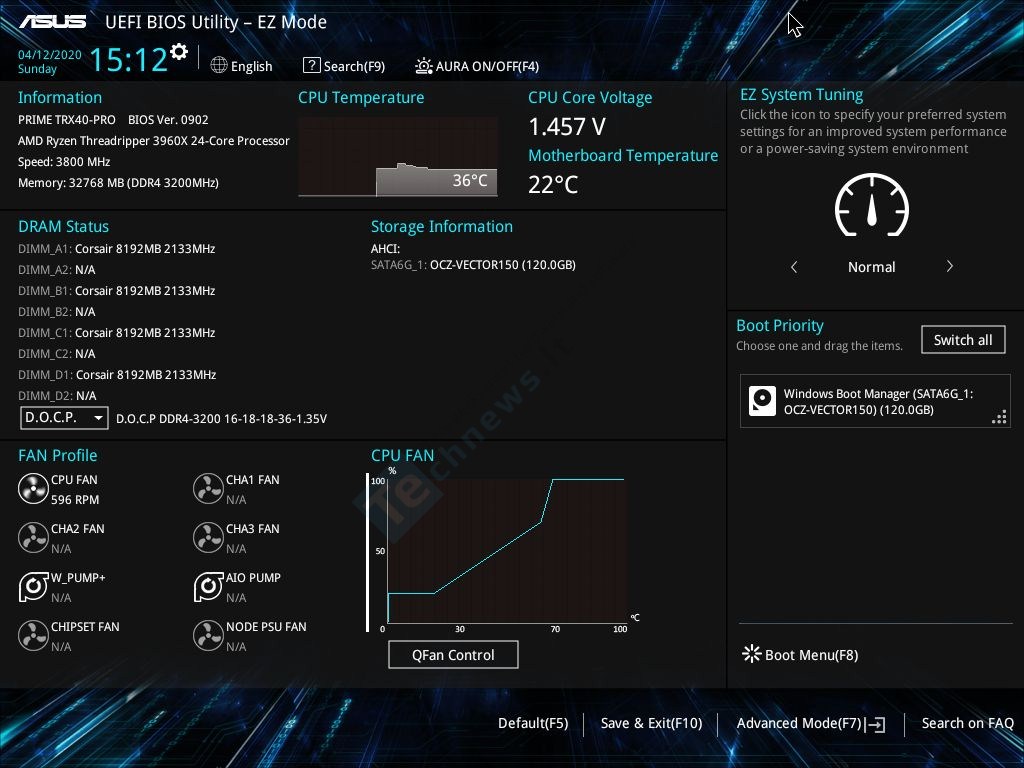Click the ASUS logo

coord(52,22)
